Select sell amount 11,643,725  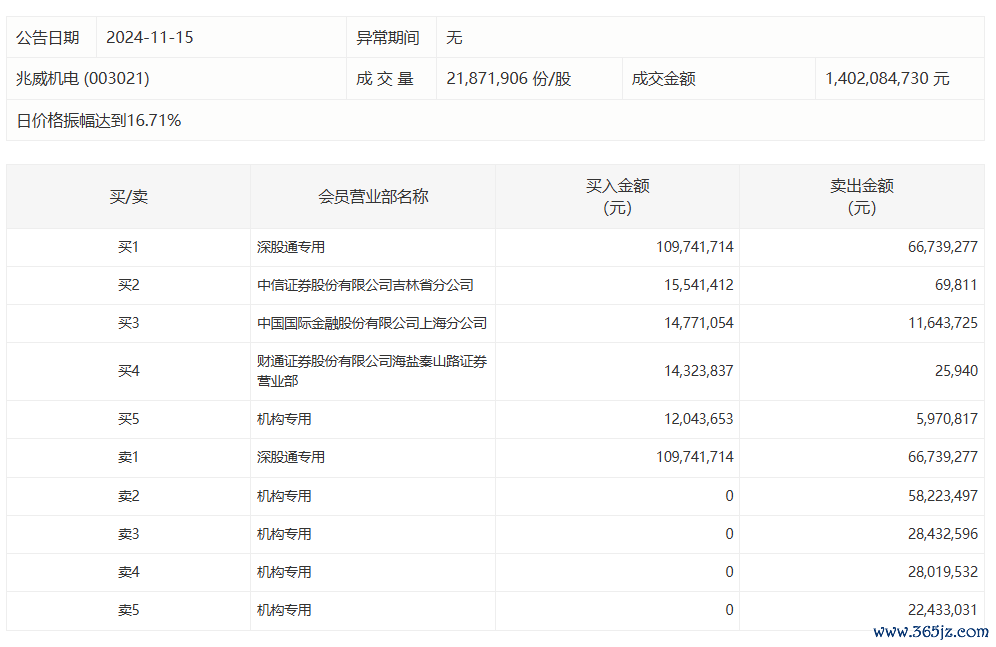943,323
